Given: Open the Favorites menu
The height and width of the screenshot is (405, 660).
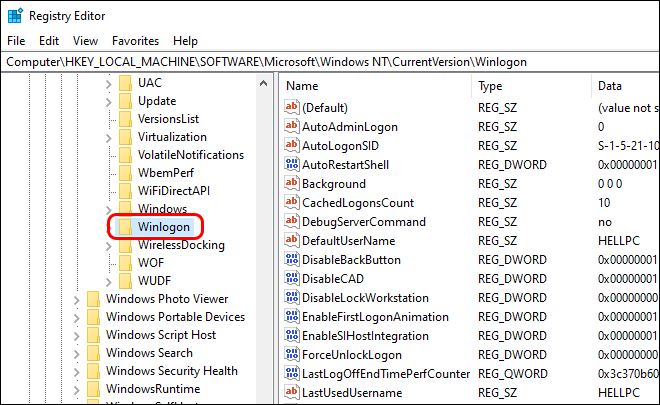Looking at the screenshot, I should [136, 41].
